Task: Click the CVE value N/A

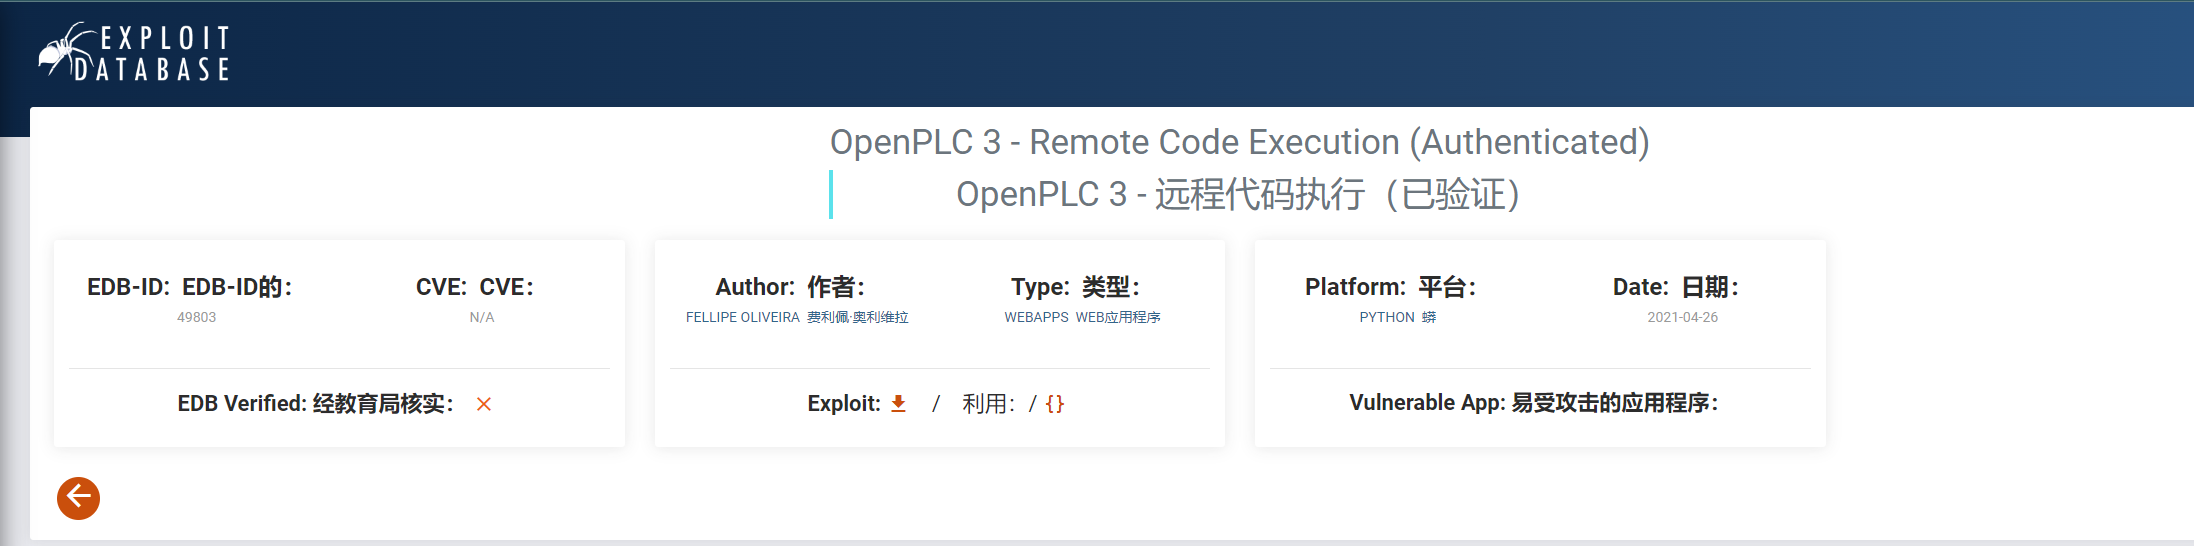Action: 482,317
